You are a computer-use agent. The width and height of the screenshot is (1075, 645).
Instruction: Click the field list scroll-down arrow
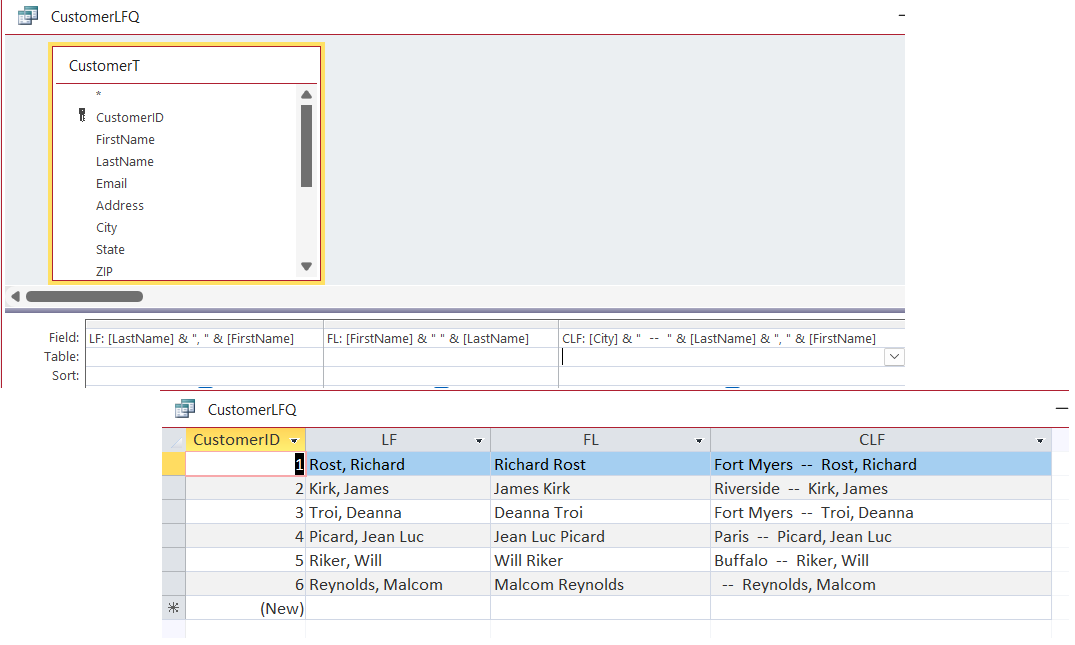tap(306, 265)
